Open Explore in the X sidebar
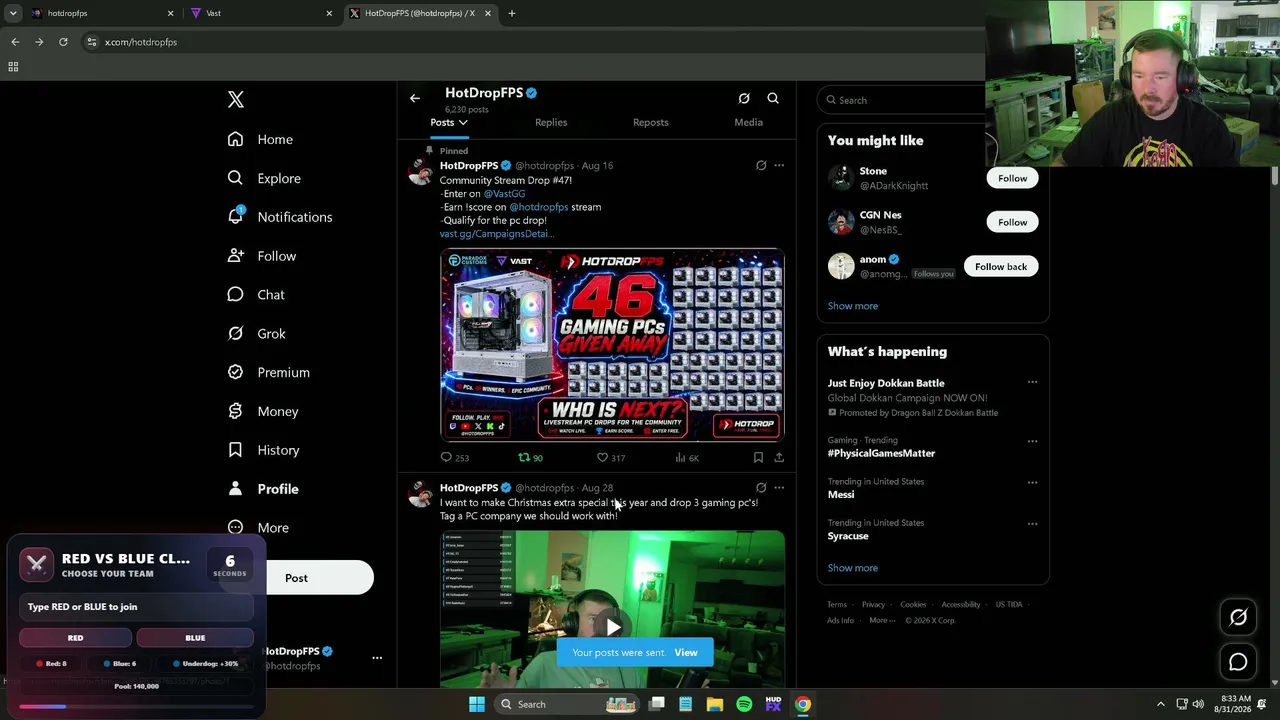 (x=264, y=178)
